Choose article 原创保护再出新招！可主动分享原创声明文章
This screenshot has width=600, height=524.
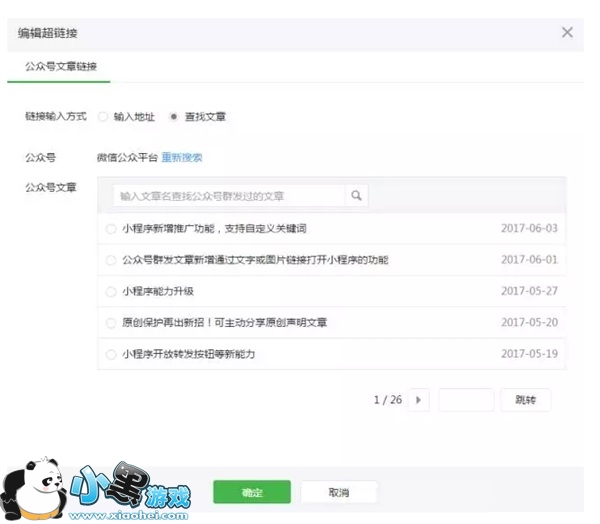111,323
